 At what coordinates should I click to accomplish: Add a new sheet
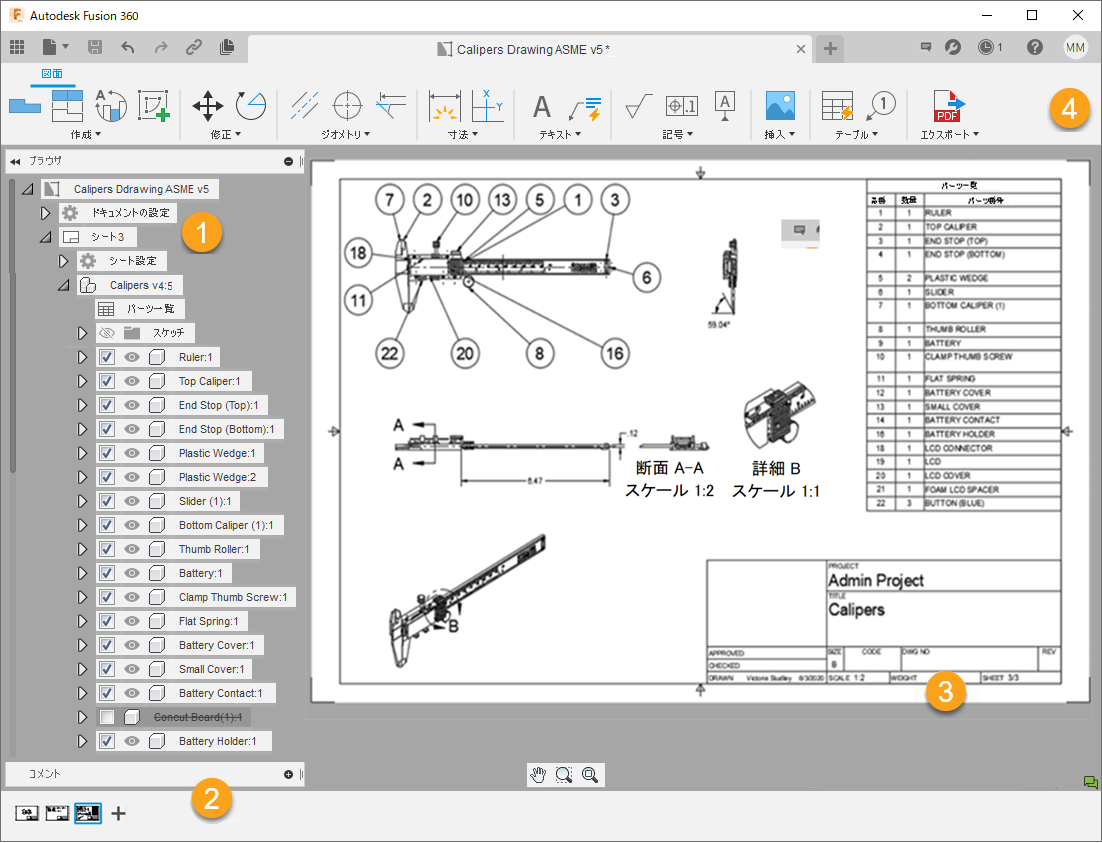coord(118,813)
